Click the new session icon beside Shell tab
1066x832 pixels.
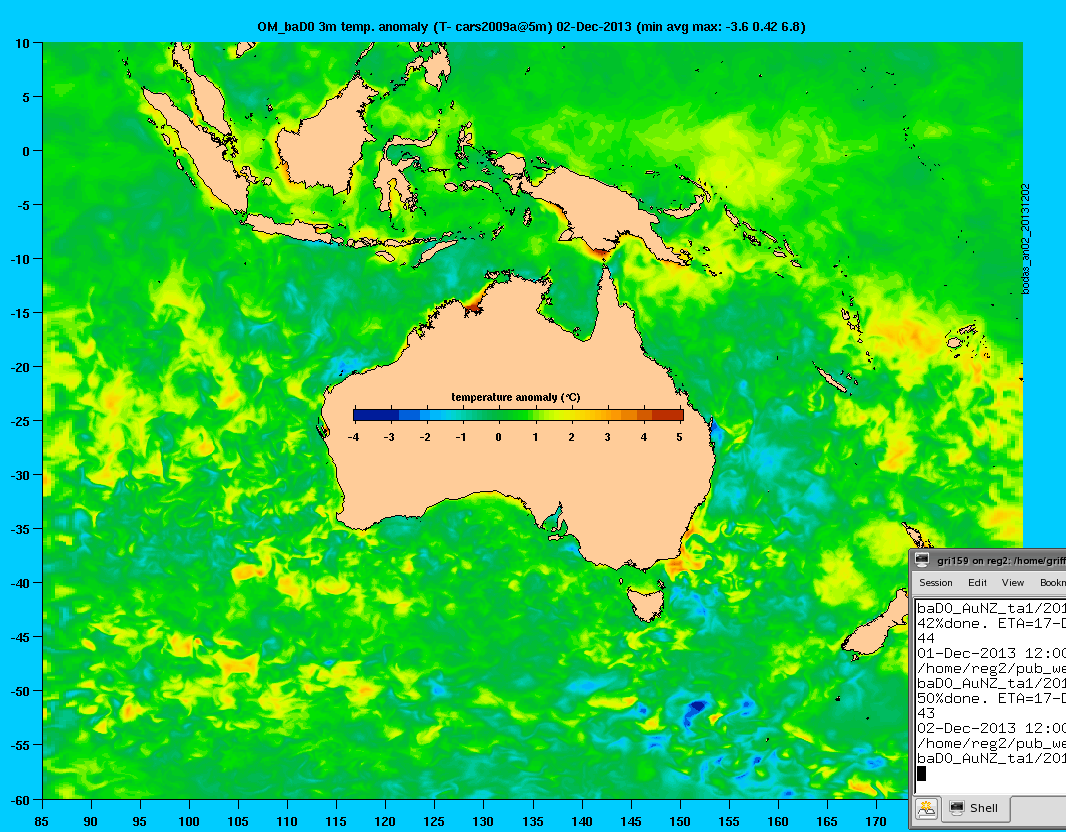[926, 808]
